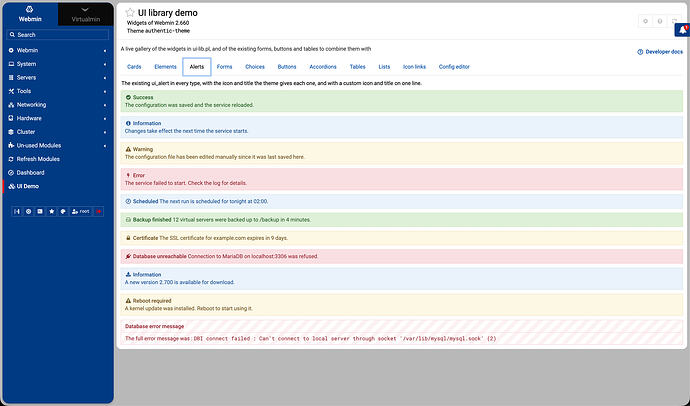Expand the Webmin sidebar category
Image resolution: width=690 pixels, height=406 pixels.
58,51
